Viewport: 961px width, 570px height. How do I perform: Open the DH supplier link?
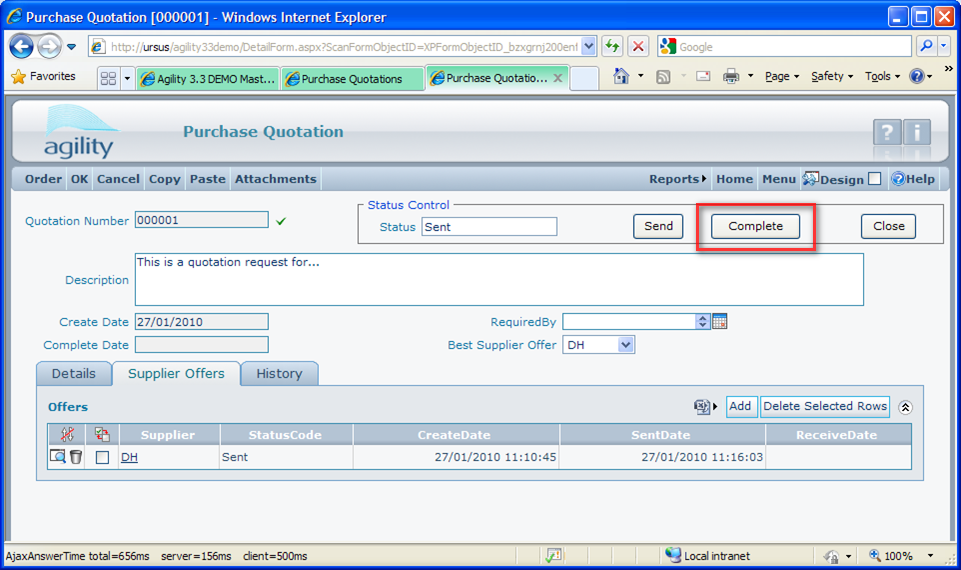130,457
